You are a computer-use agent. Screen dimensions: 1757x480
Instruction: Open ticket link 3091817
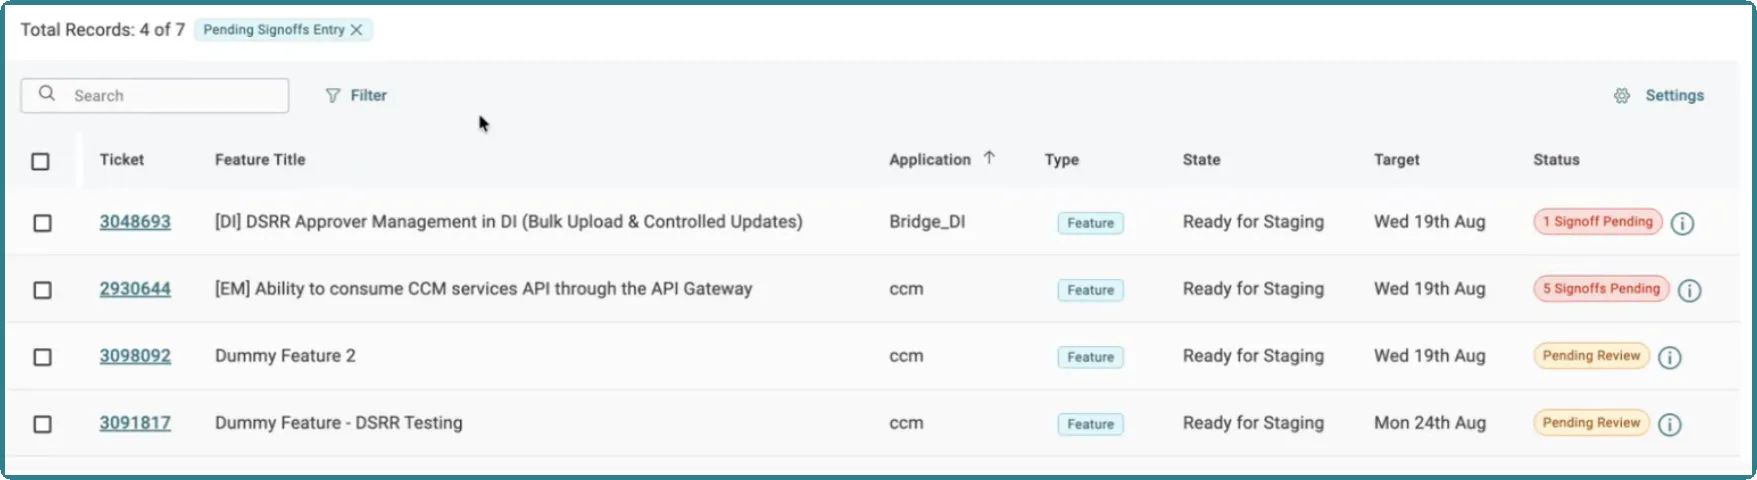coord(135,423)
